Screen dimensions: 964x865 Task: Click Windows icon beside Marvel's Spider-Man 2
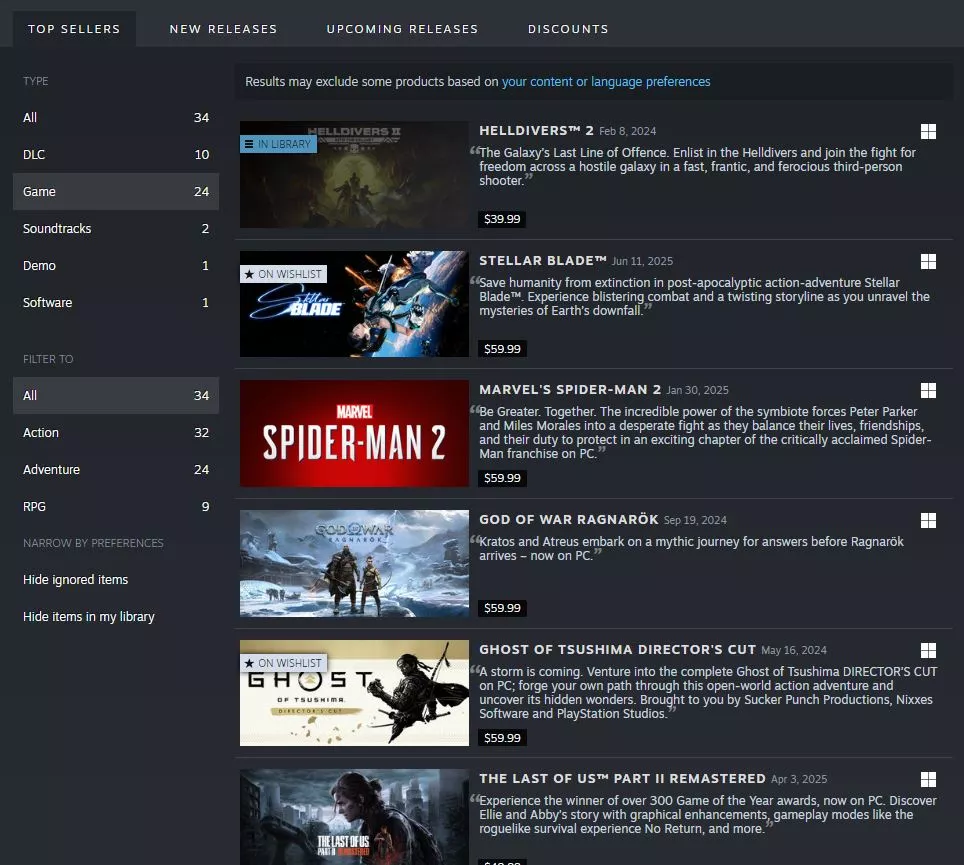[x=928, y=390]
